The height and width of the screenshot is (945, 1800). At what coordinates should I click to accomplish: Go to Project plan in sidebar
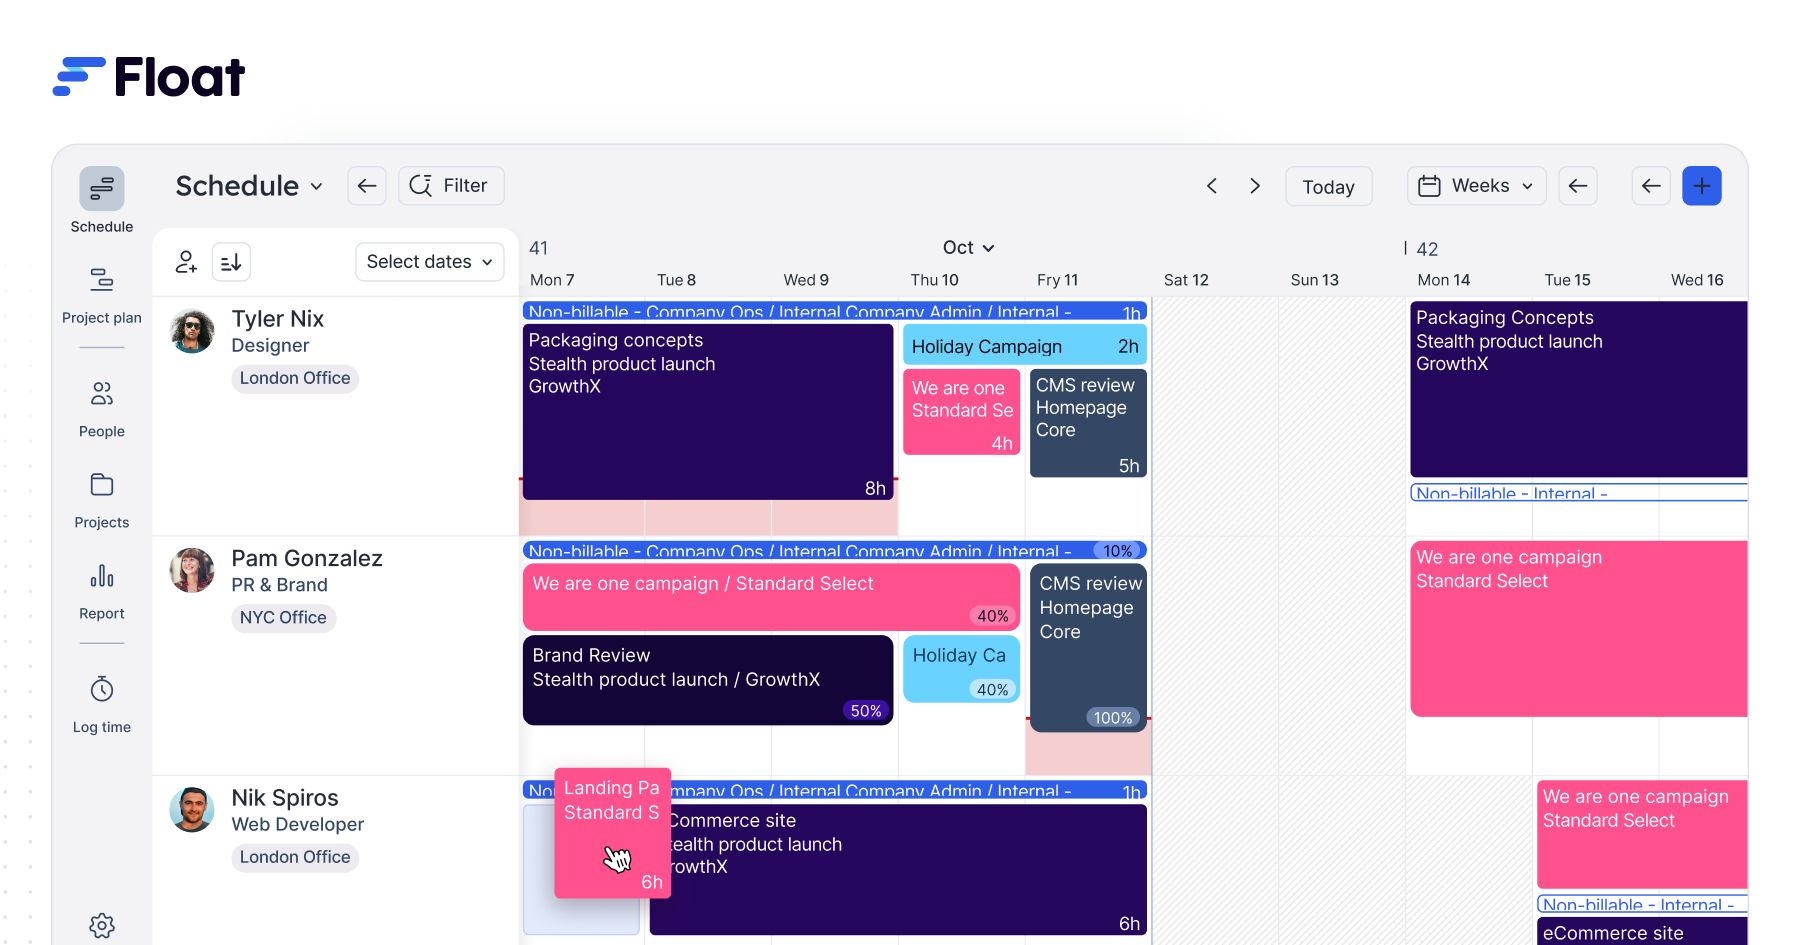102,296
